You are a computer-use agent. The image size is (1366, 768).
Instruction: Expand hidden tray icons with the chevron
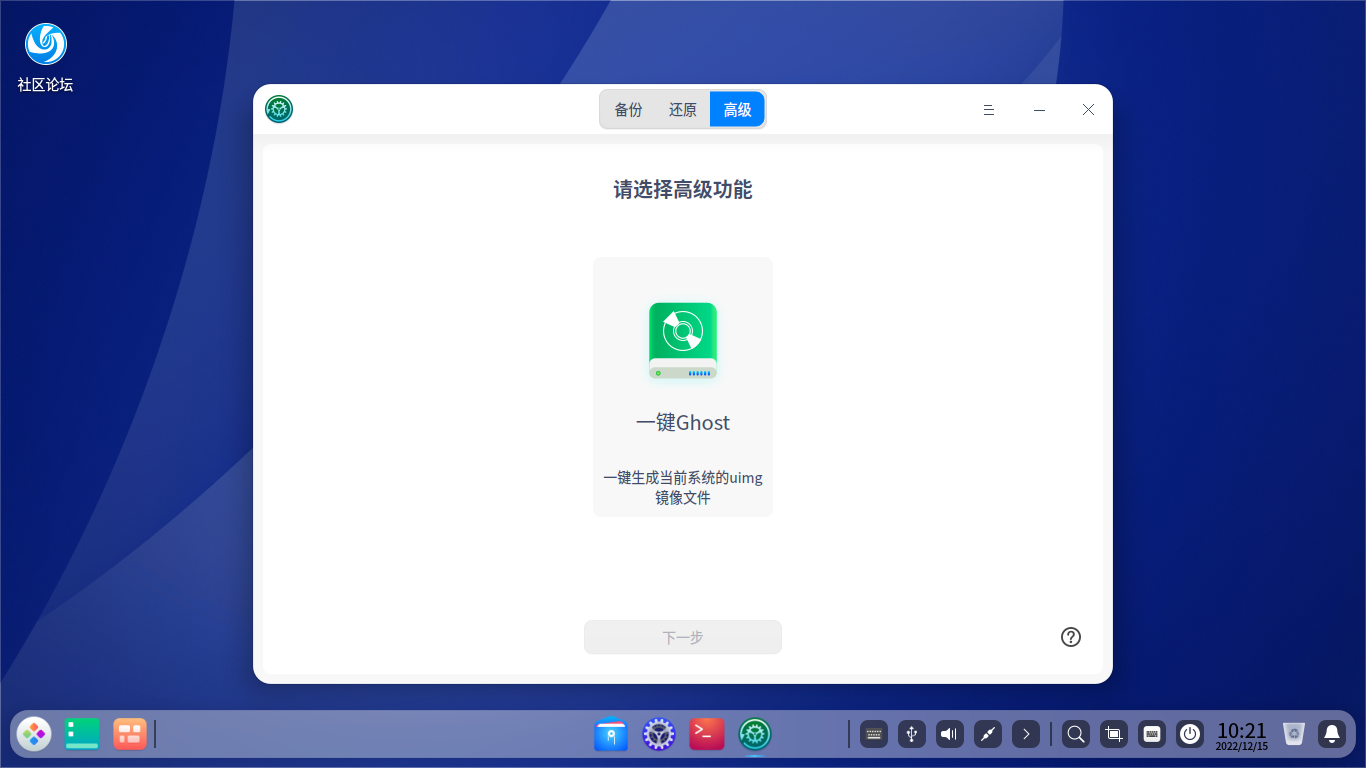(x=1026, y=734)
